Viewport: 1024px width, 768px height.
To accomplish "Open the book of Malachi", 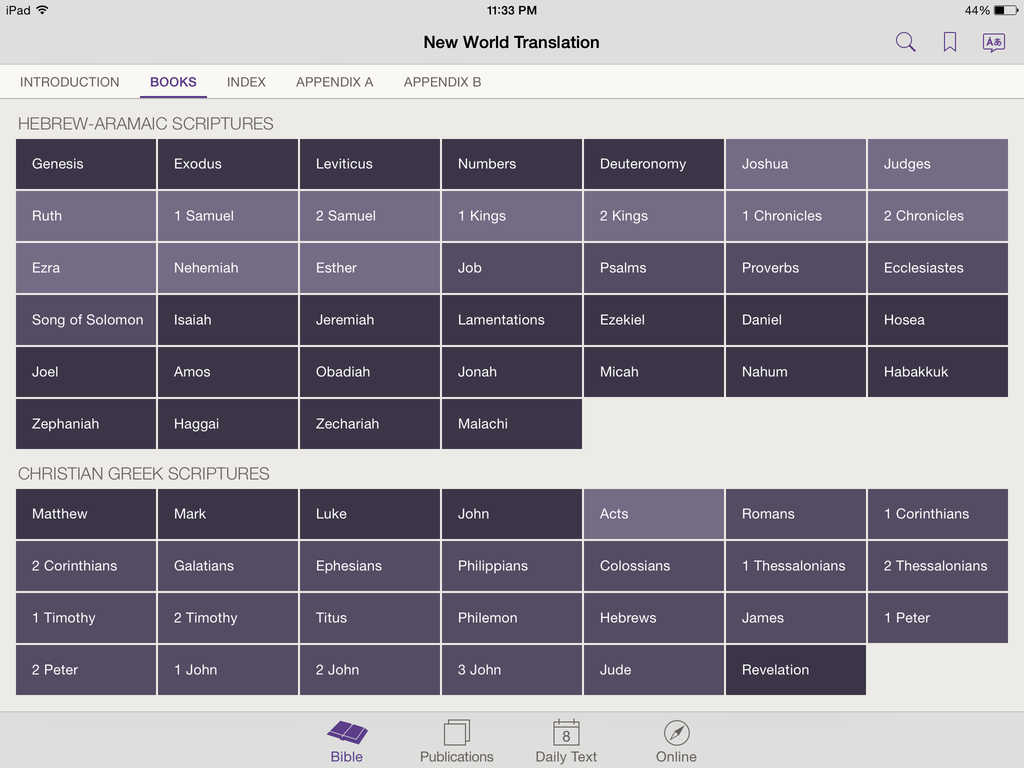I will (512, 424).
